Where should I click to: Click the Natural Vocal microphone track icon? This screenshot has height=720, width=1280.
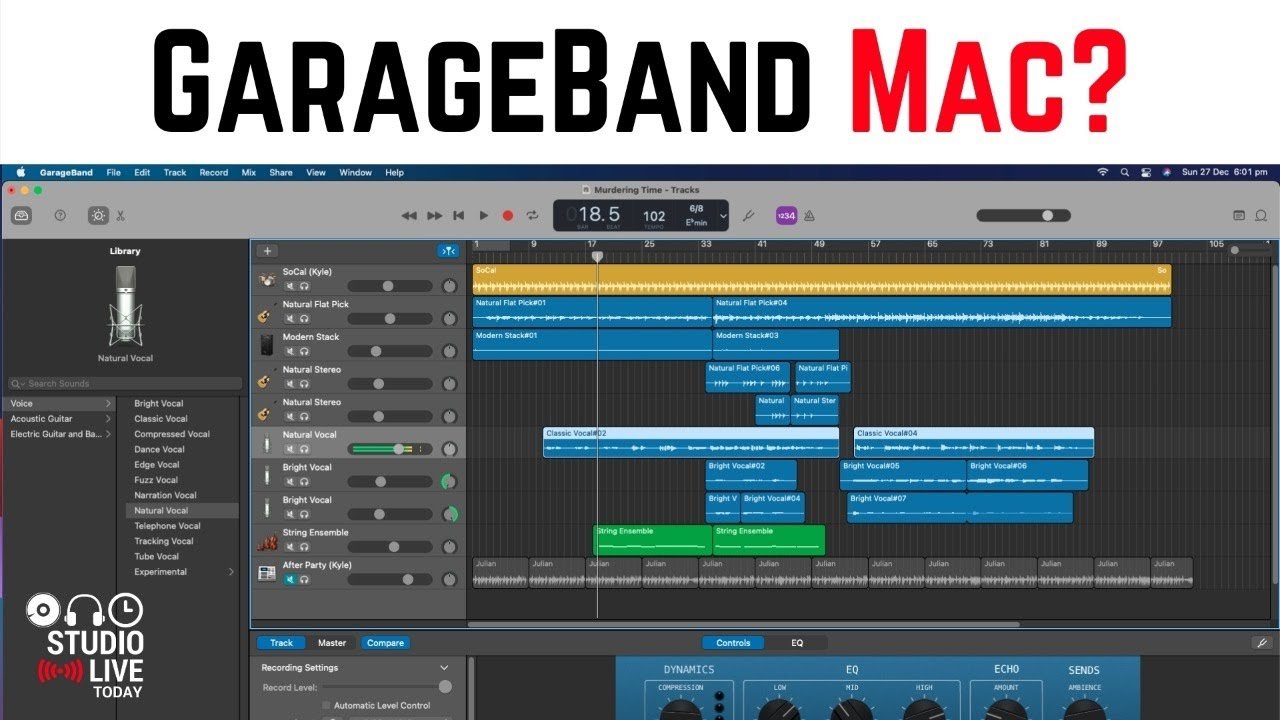point(266,443)
